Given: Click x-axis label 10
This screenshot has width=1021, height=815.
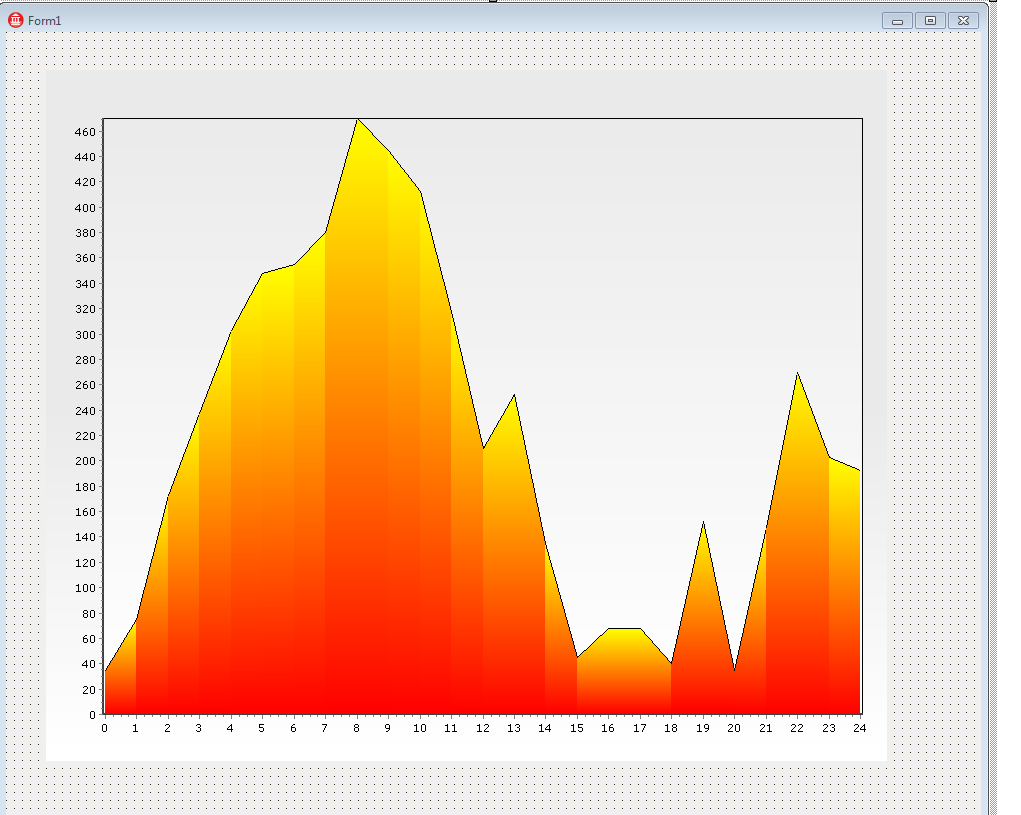Looking at the screenshot, I should tap(419, 728).
